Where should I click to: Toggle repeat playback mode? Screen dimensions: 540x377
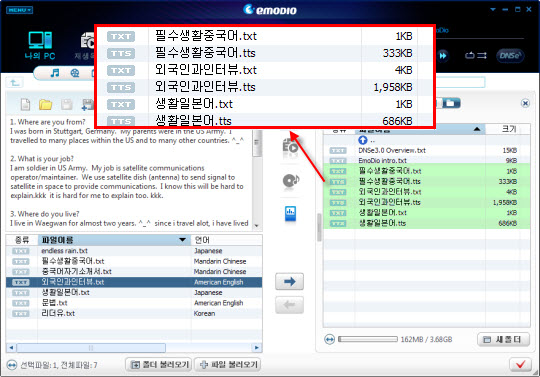click(470, 55)
